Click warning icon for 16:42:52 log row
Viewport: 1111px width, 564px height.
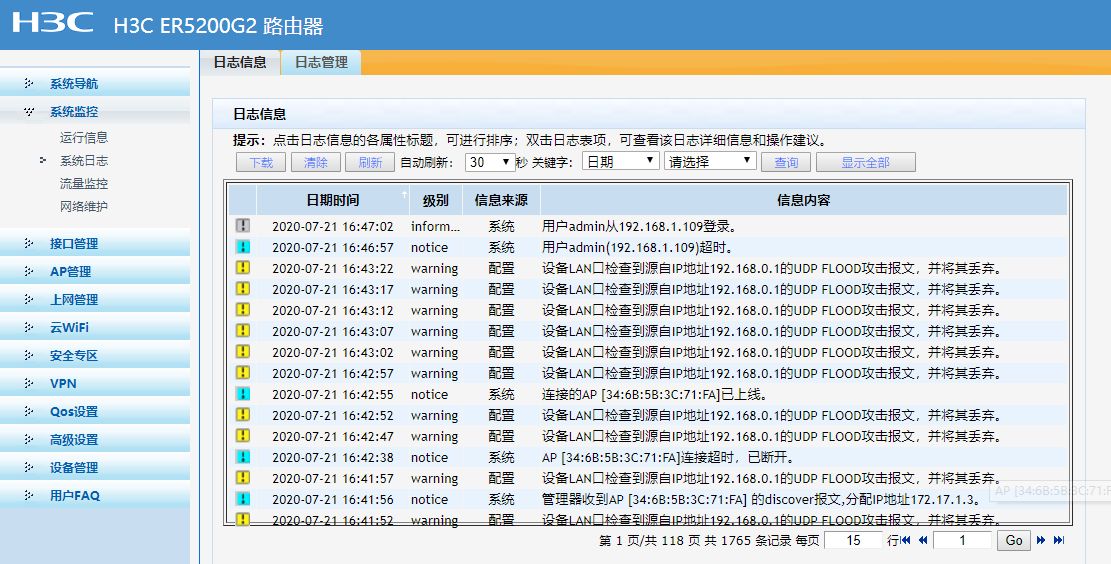click(x=243, y=414)
